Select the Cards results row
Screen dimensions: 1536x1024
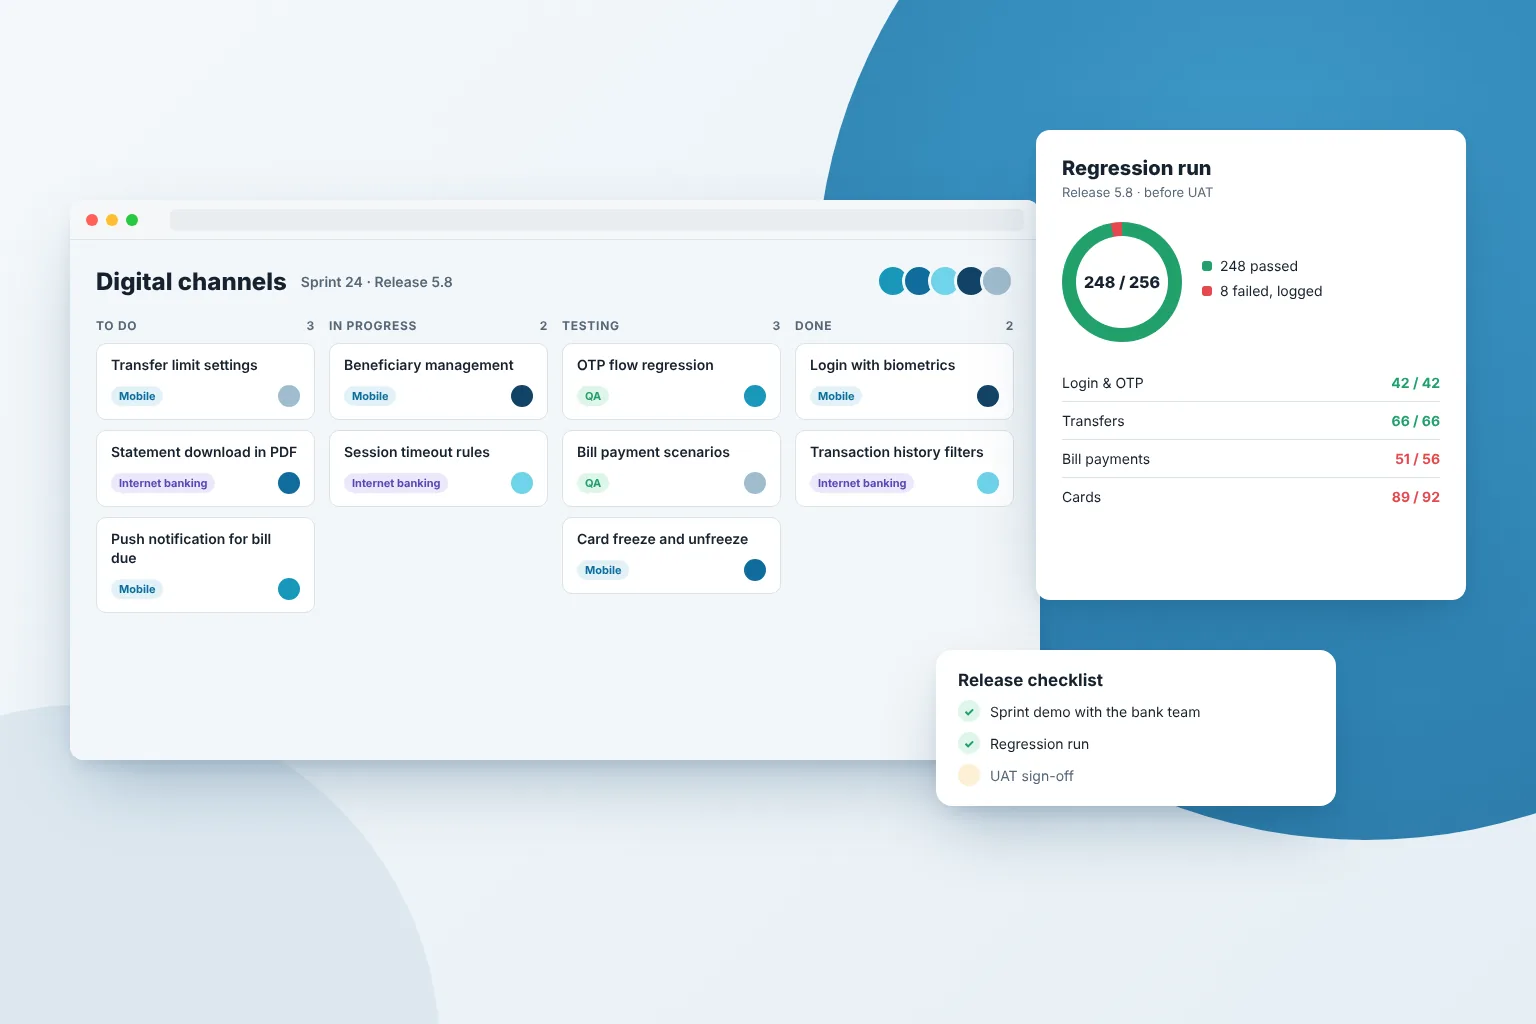click(1251, 497)
